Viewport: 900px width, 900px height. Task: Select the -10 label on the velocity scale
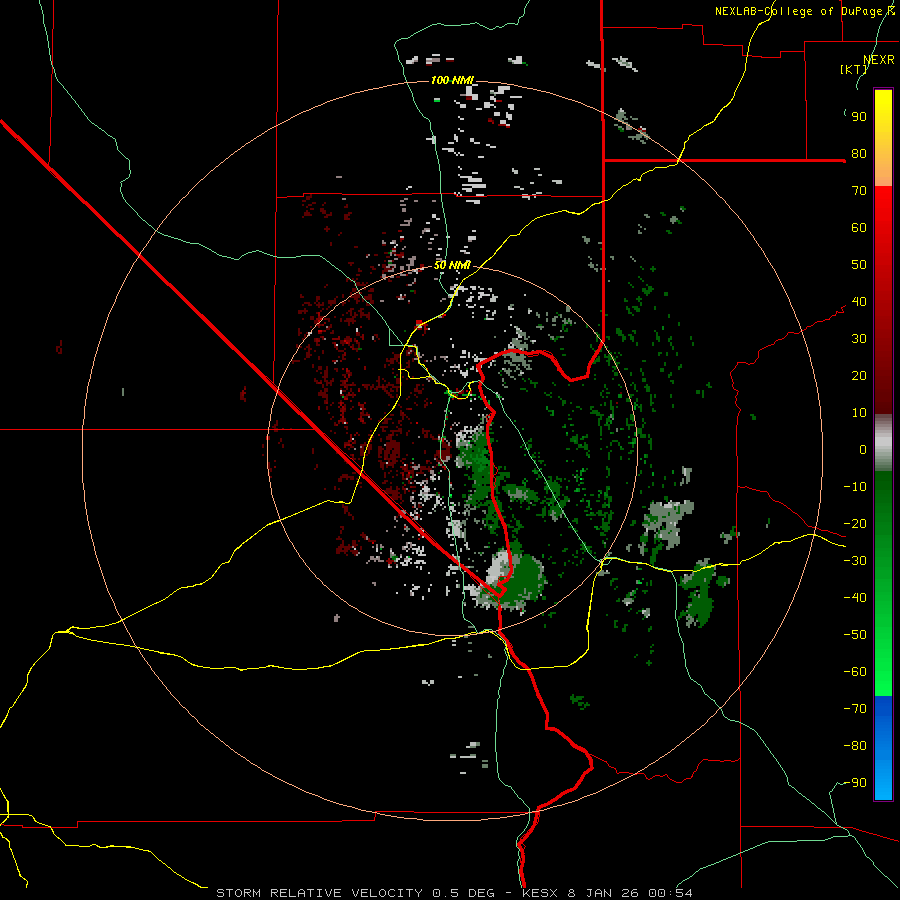[x=855, y=487]
